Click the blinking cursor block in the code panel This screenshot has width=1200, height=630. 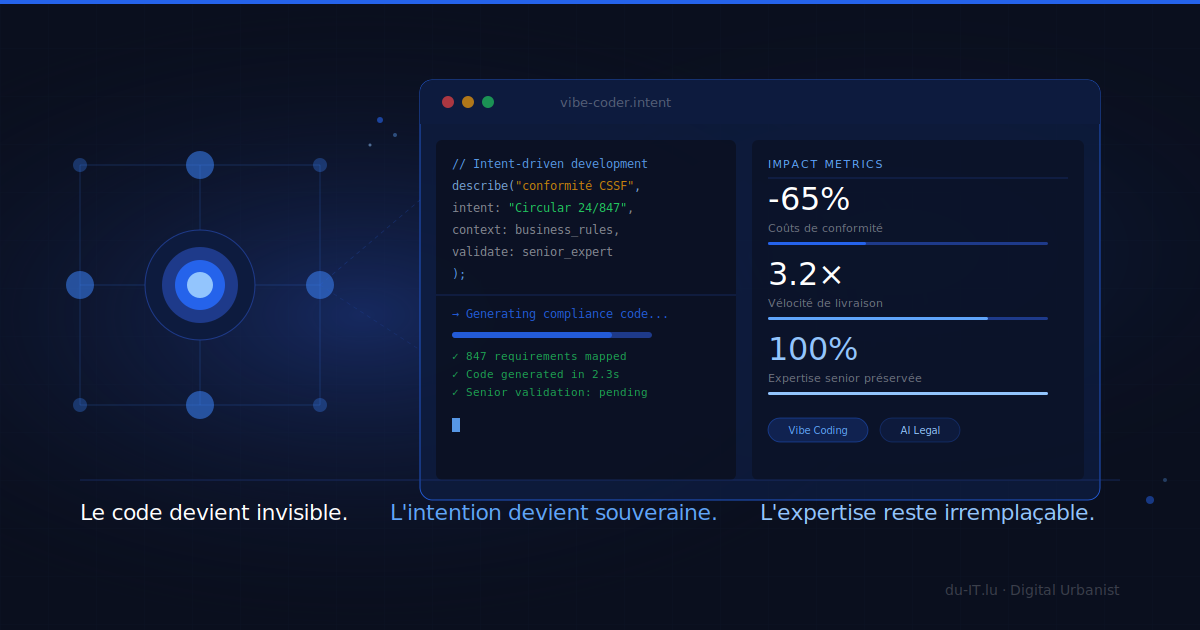pos(456,424)
